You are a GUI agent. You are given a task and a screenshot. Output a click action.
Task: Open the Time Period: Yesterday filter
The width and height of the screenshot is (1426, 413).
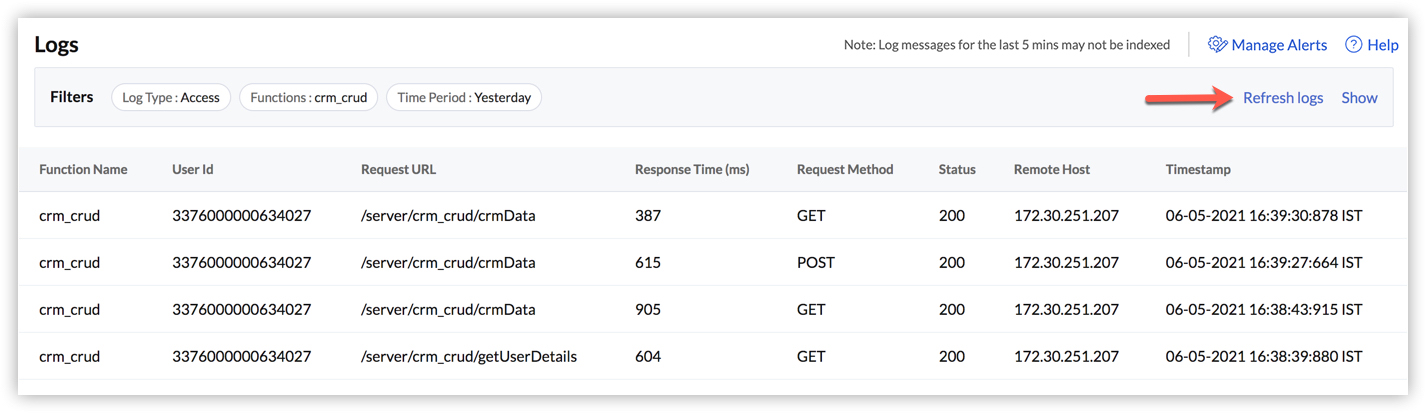tap(464, 98)
